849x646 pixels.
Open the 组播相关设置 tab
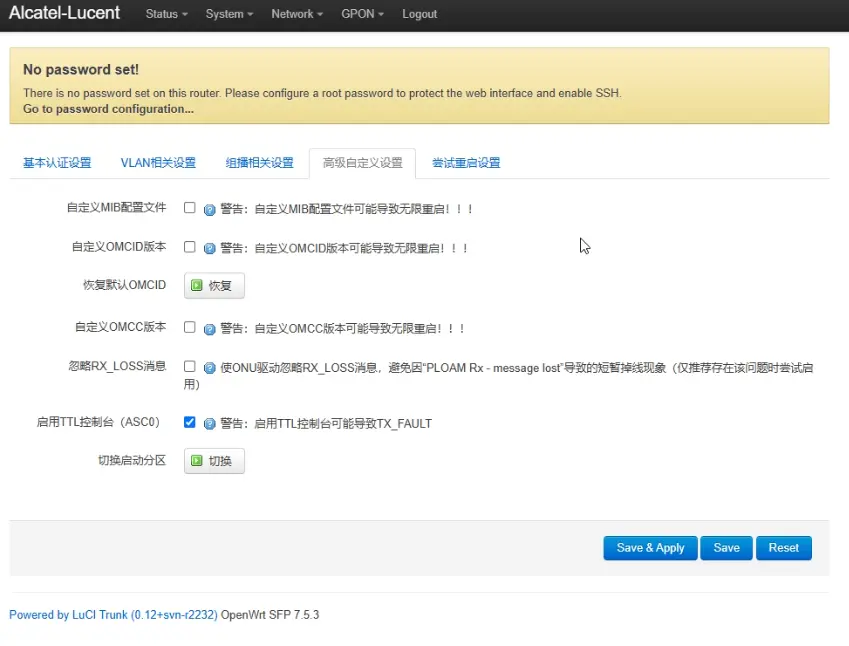point(259,163)
